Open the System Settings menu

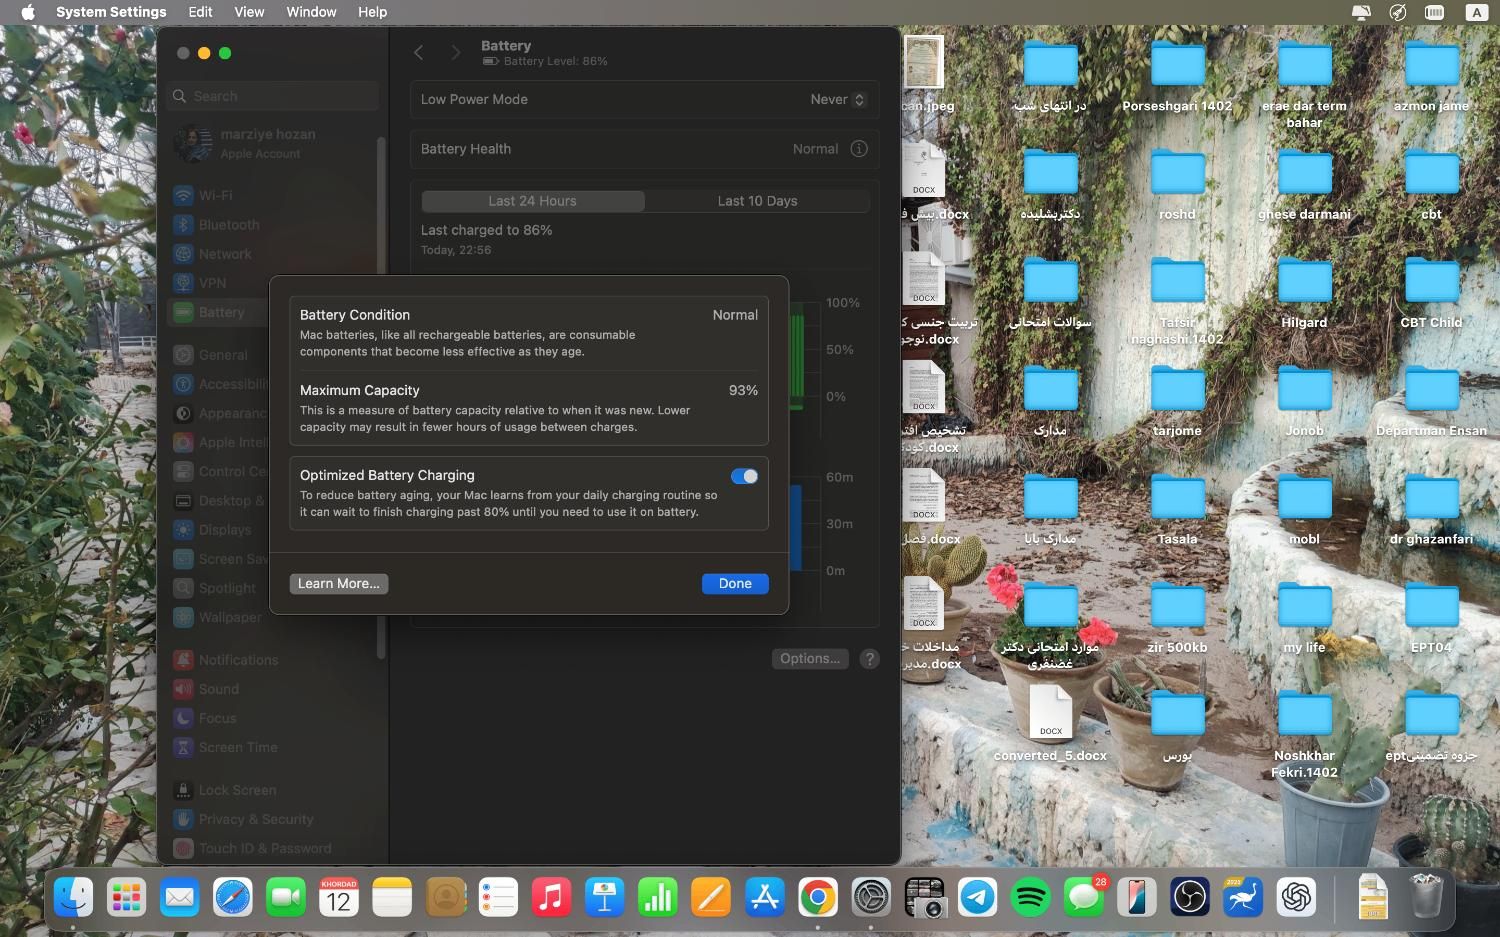point(111,12)
